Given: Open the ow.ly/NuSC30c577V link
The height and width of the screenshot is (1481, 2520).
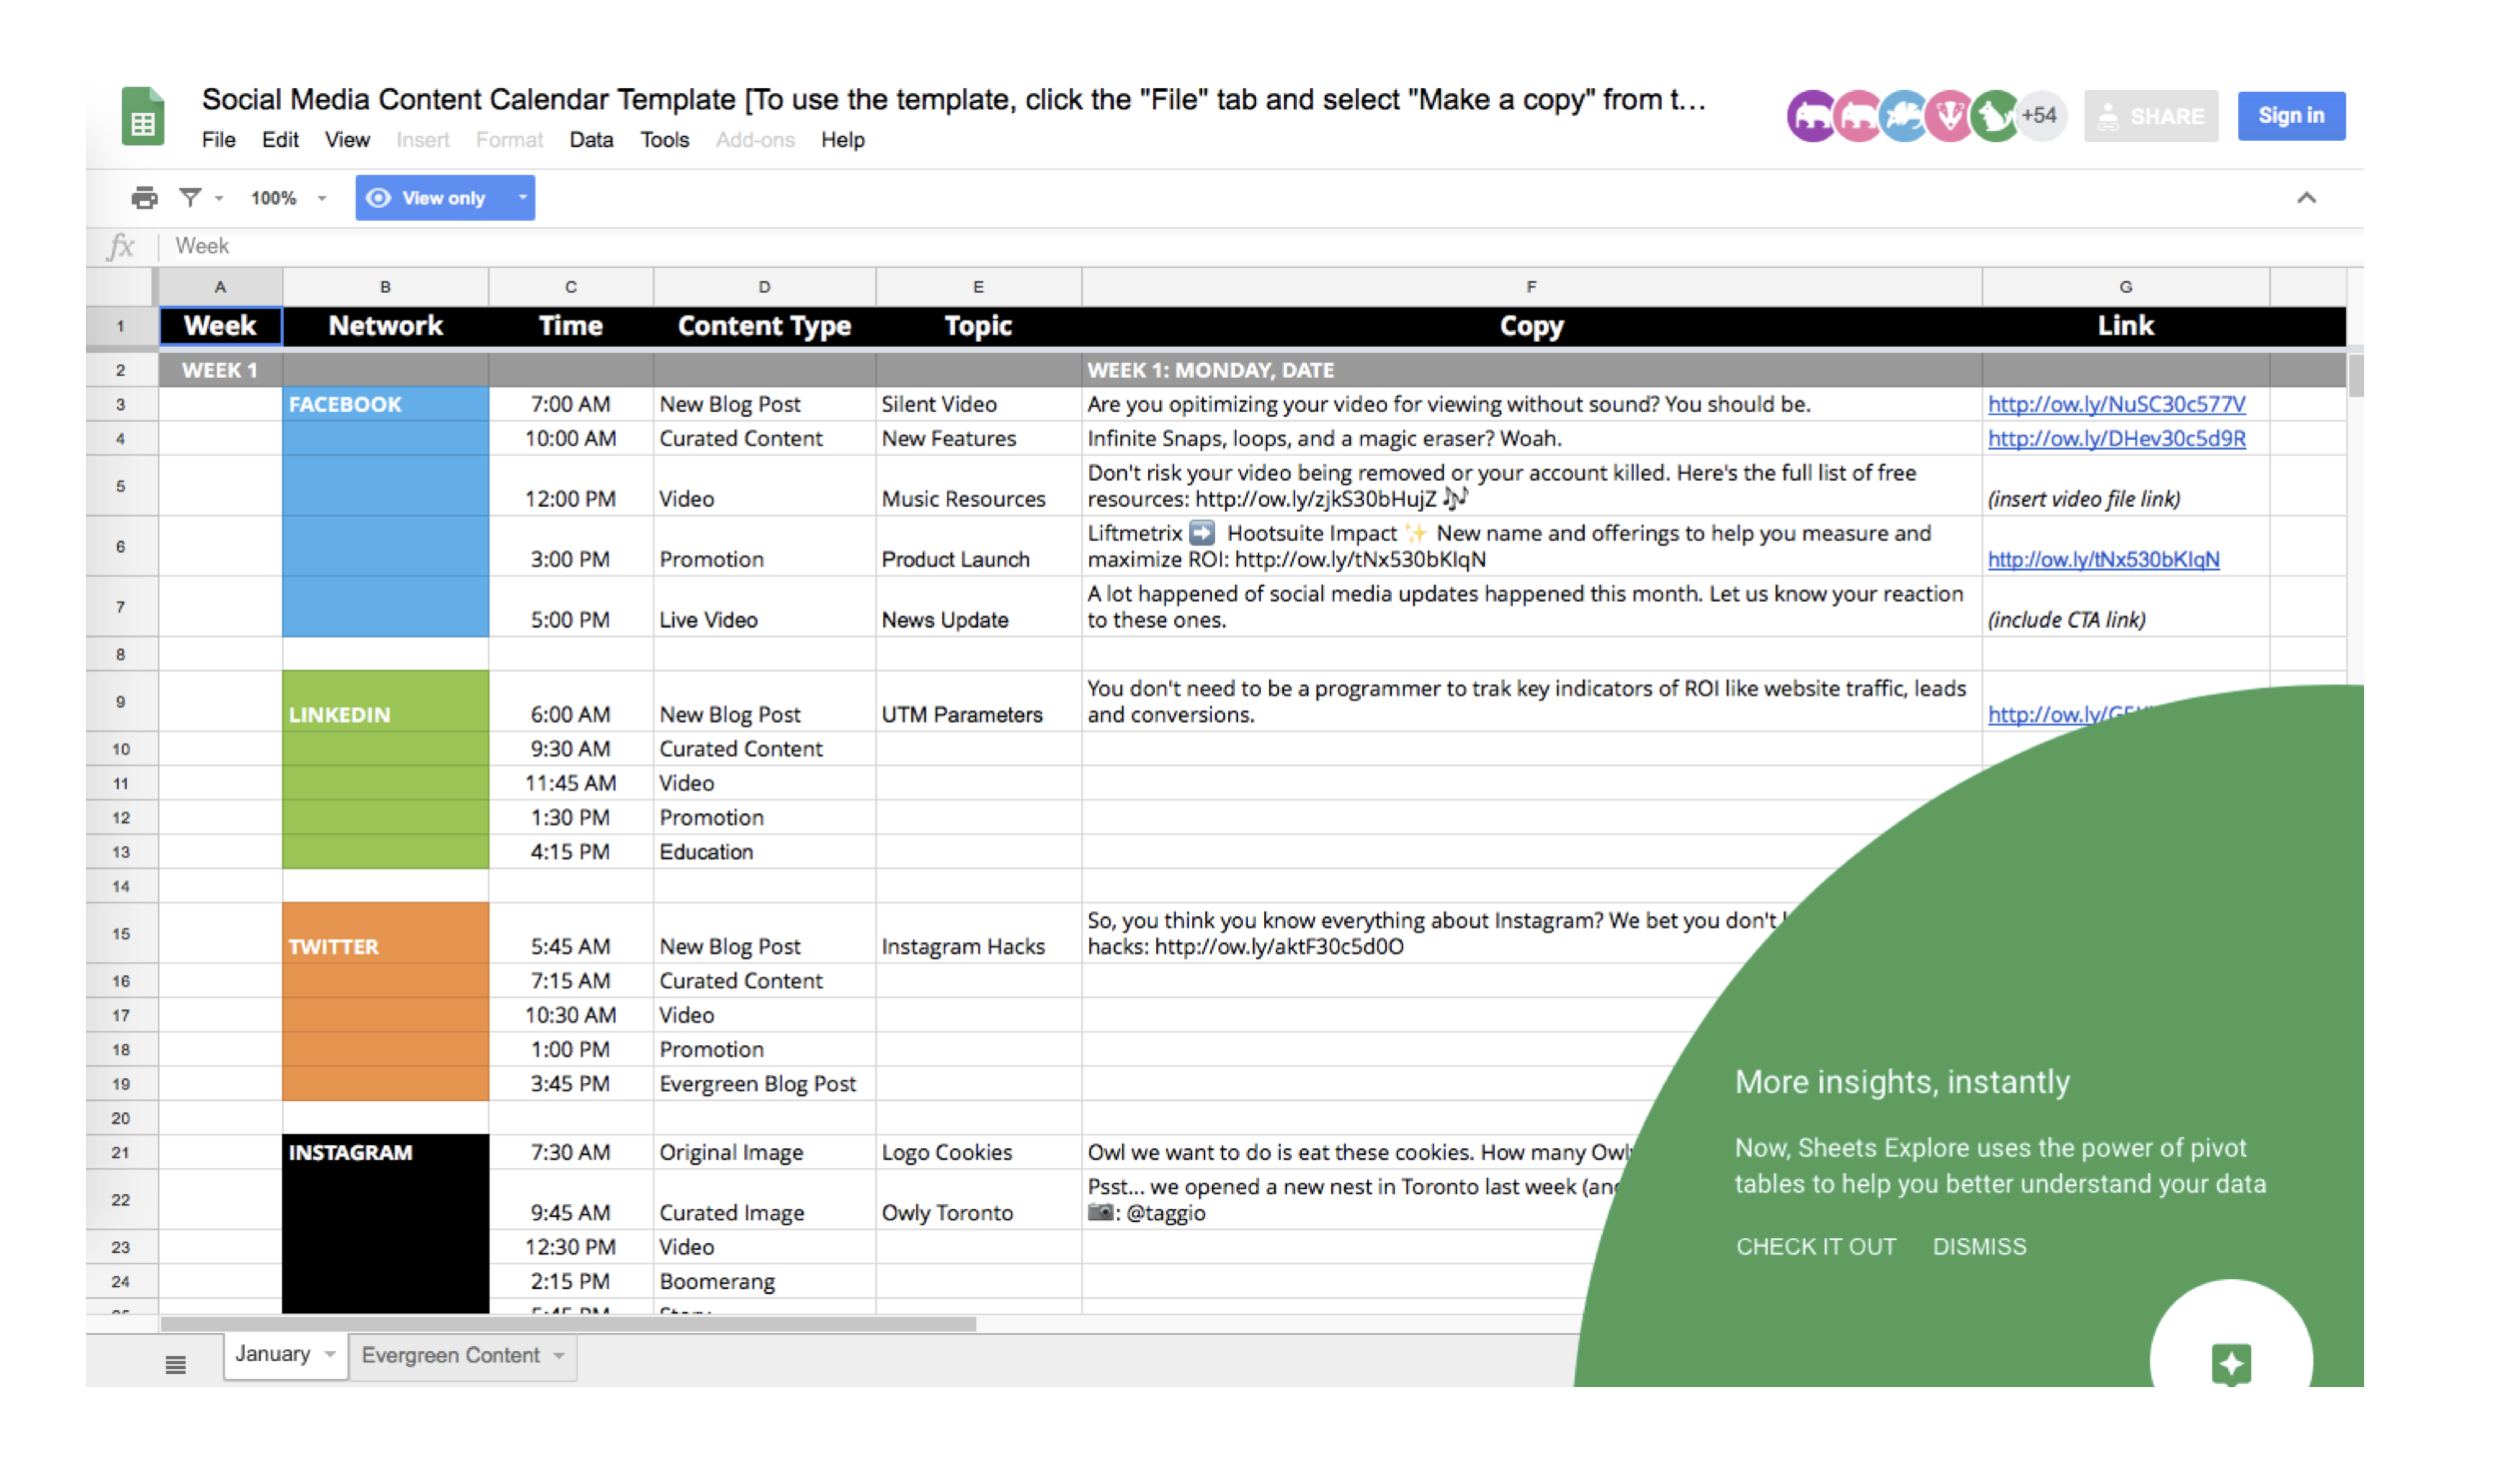Looking at the screenshot, I should click(2116, 404).
